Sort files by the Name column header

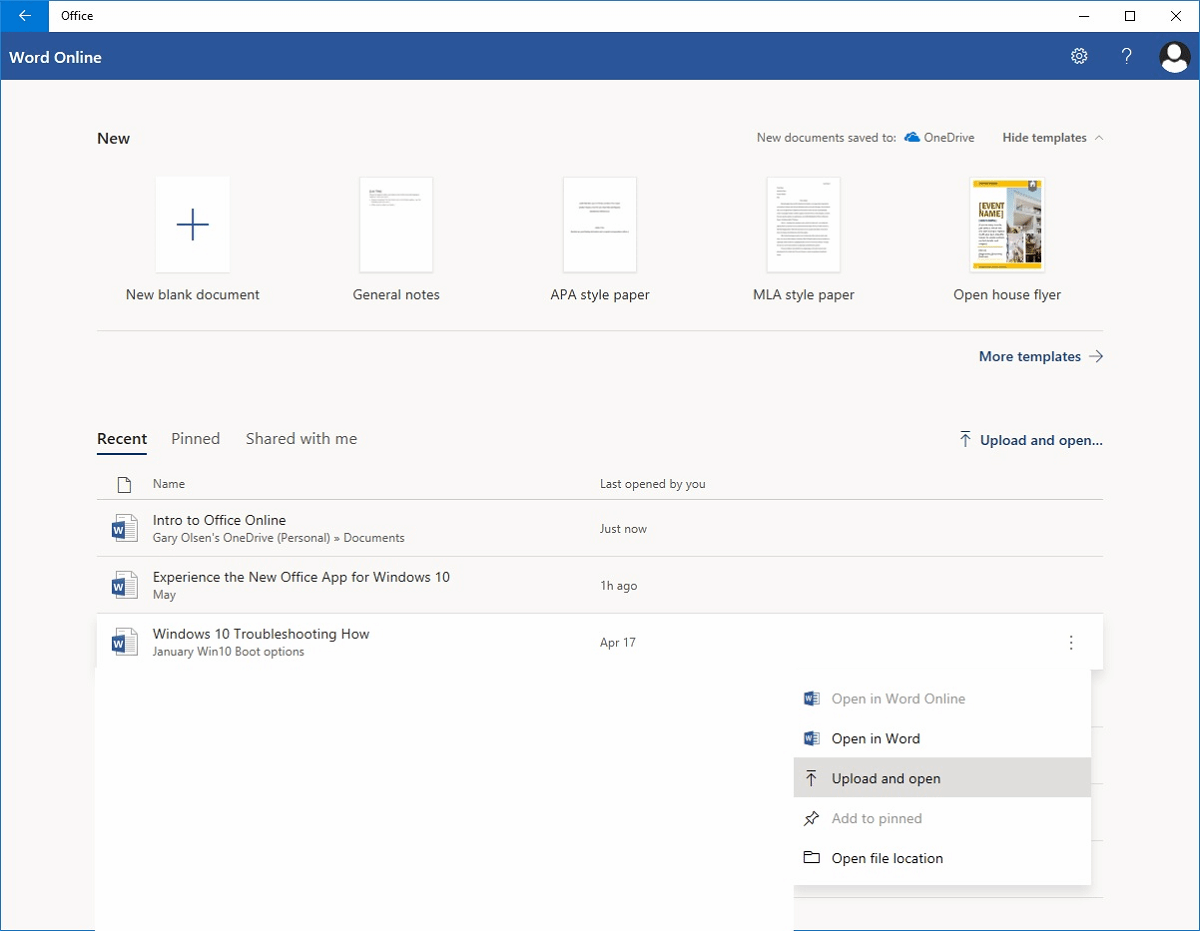[168, 483]
